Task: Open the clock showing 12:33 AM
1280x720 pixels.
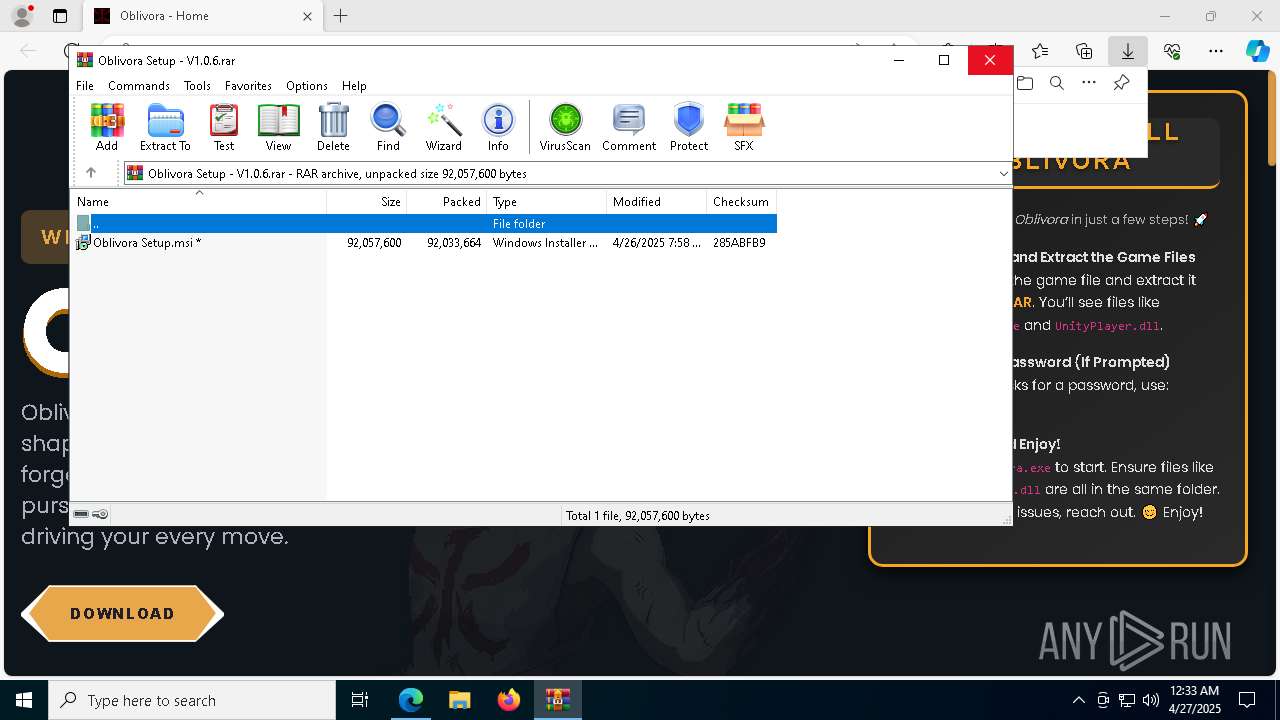Action: point(1194,700)
